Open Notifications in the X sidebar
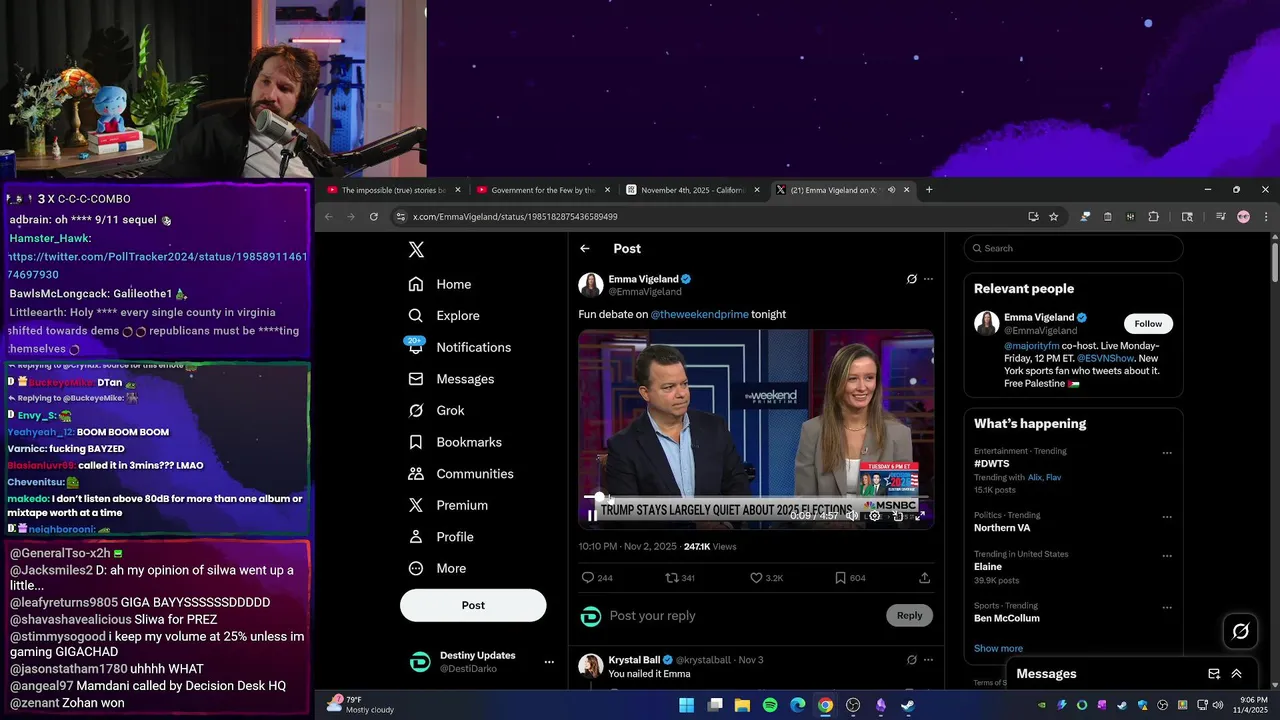 pyautogui.click(x=459, y=347)
